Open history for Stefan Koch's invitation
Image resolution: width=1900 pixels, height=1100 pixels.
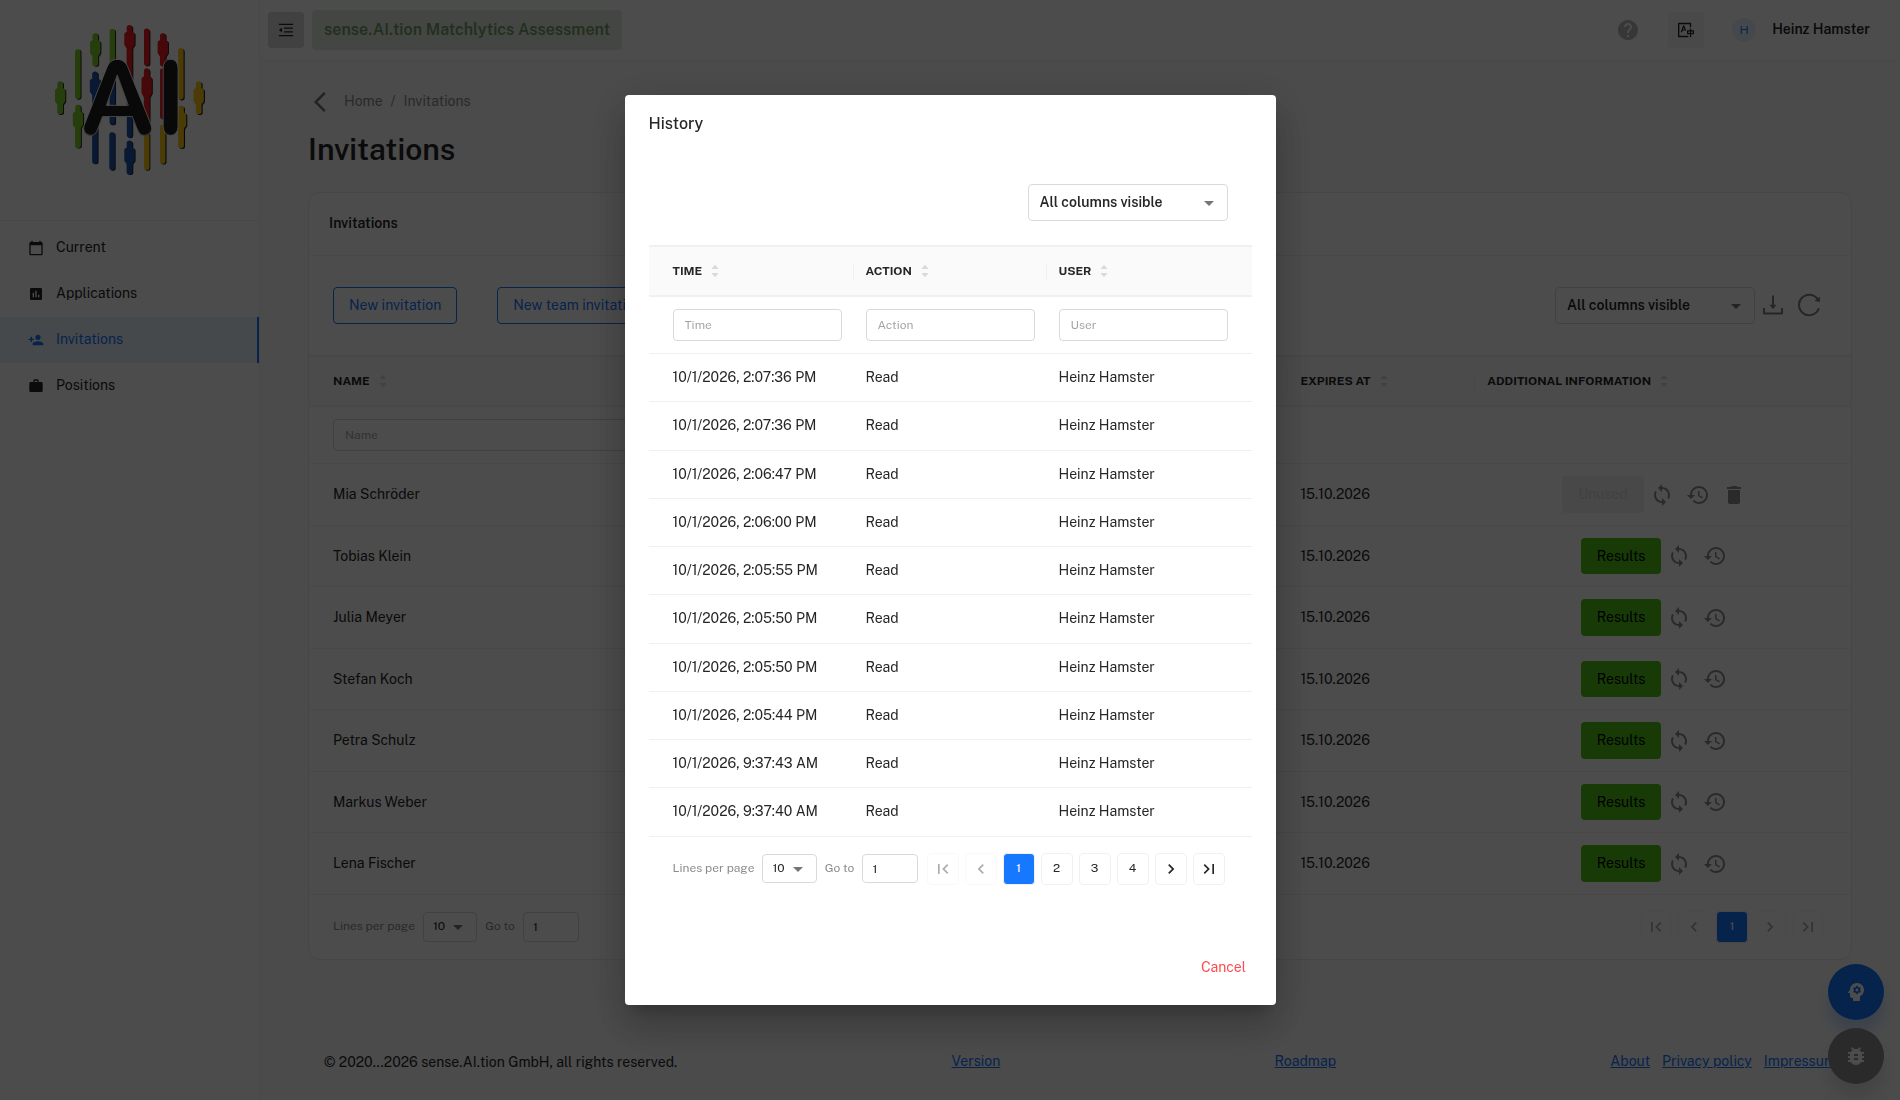1715,679
